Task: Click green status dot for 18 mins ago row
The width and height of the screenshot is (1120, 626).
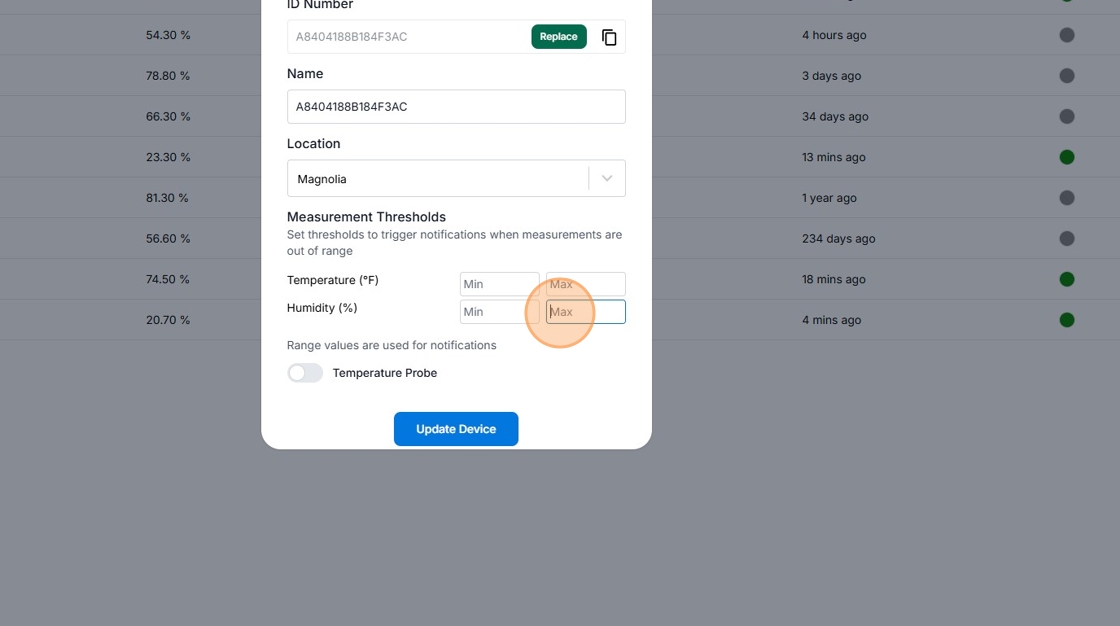Action: coord(1066,279)
